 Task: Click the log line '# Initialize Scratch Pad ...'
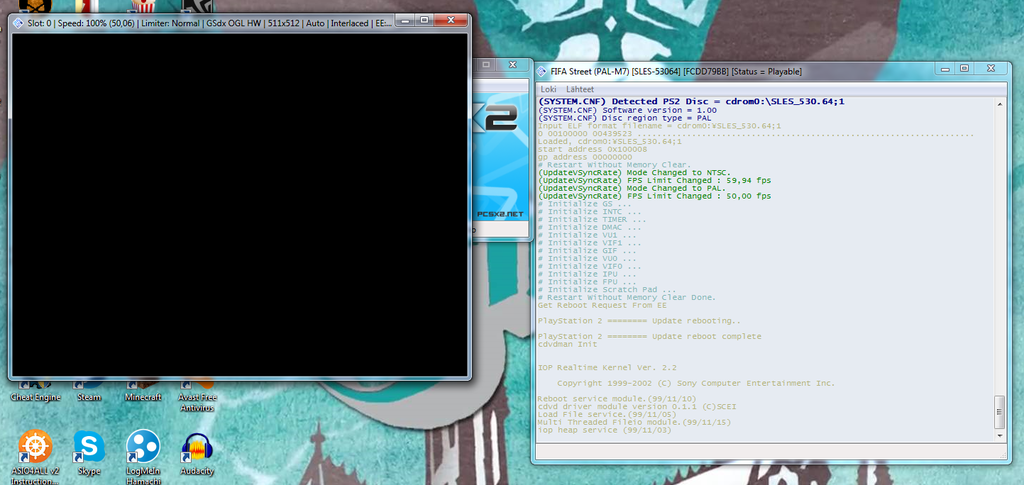click(x=607, y=290)
